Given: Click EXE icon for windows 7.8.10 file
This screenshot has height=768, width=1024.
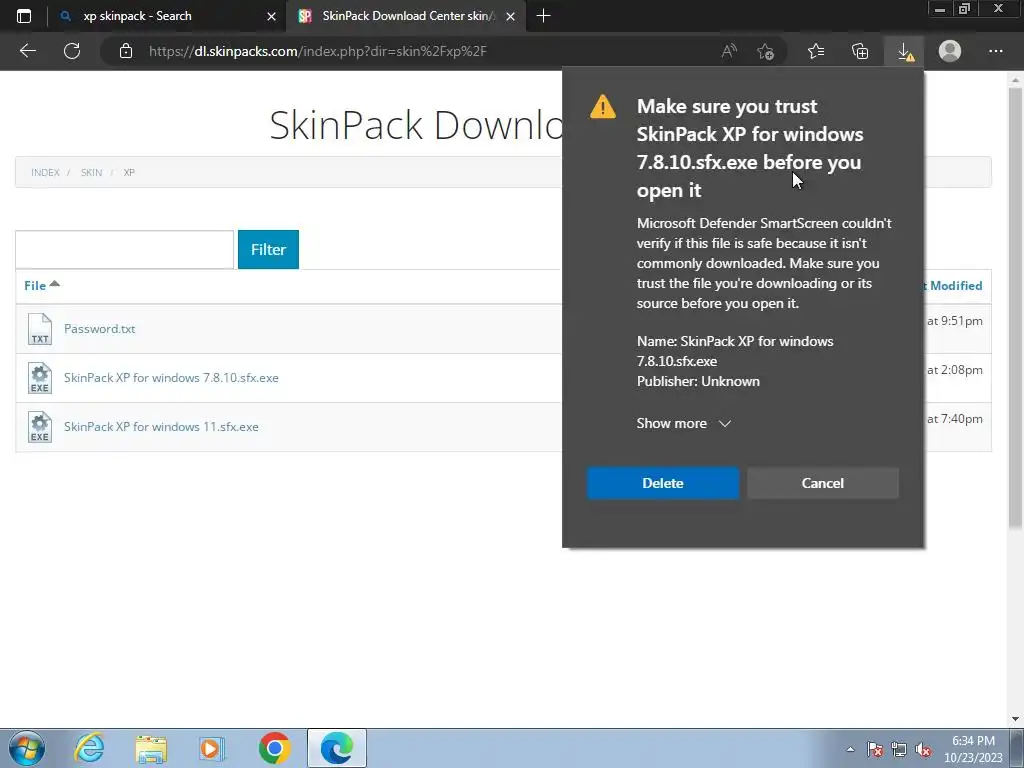Looking at the screenshot, I should click(x=40, y=377).
